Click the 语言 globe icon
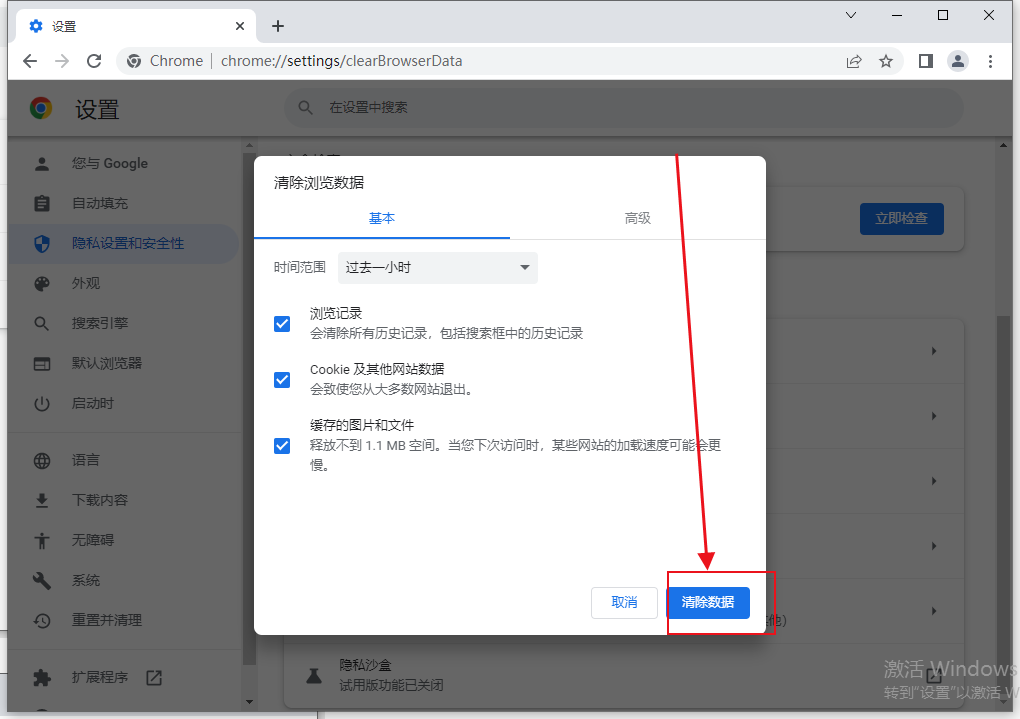This screenshot has height=719, width=1020. (x=42, y=461)
